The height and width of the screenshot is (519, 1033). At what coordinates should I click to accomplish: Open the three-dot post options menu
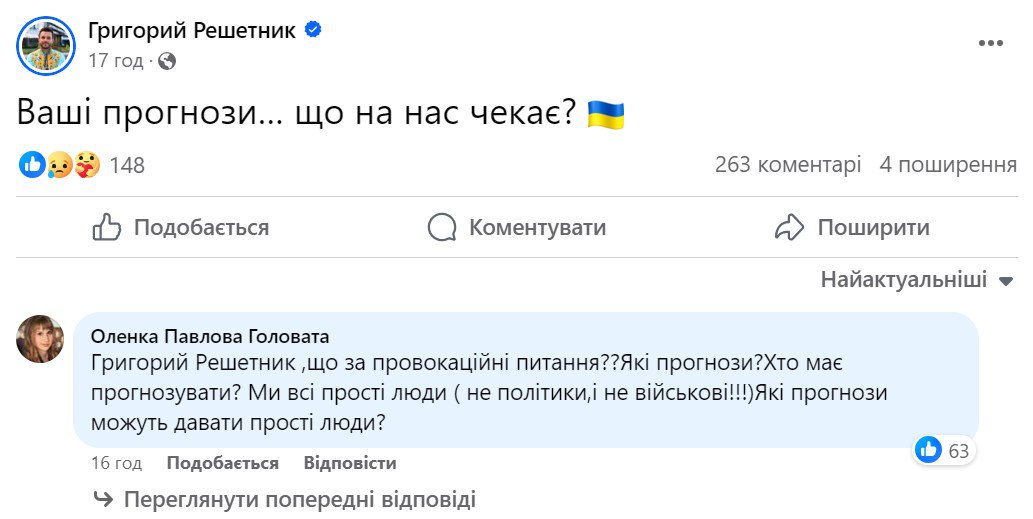point(990,44)
